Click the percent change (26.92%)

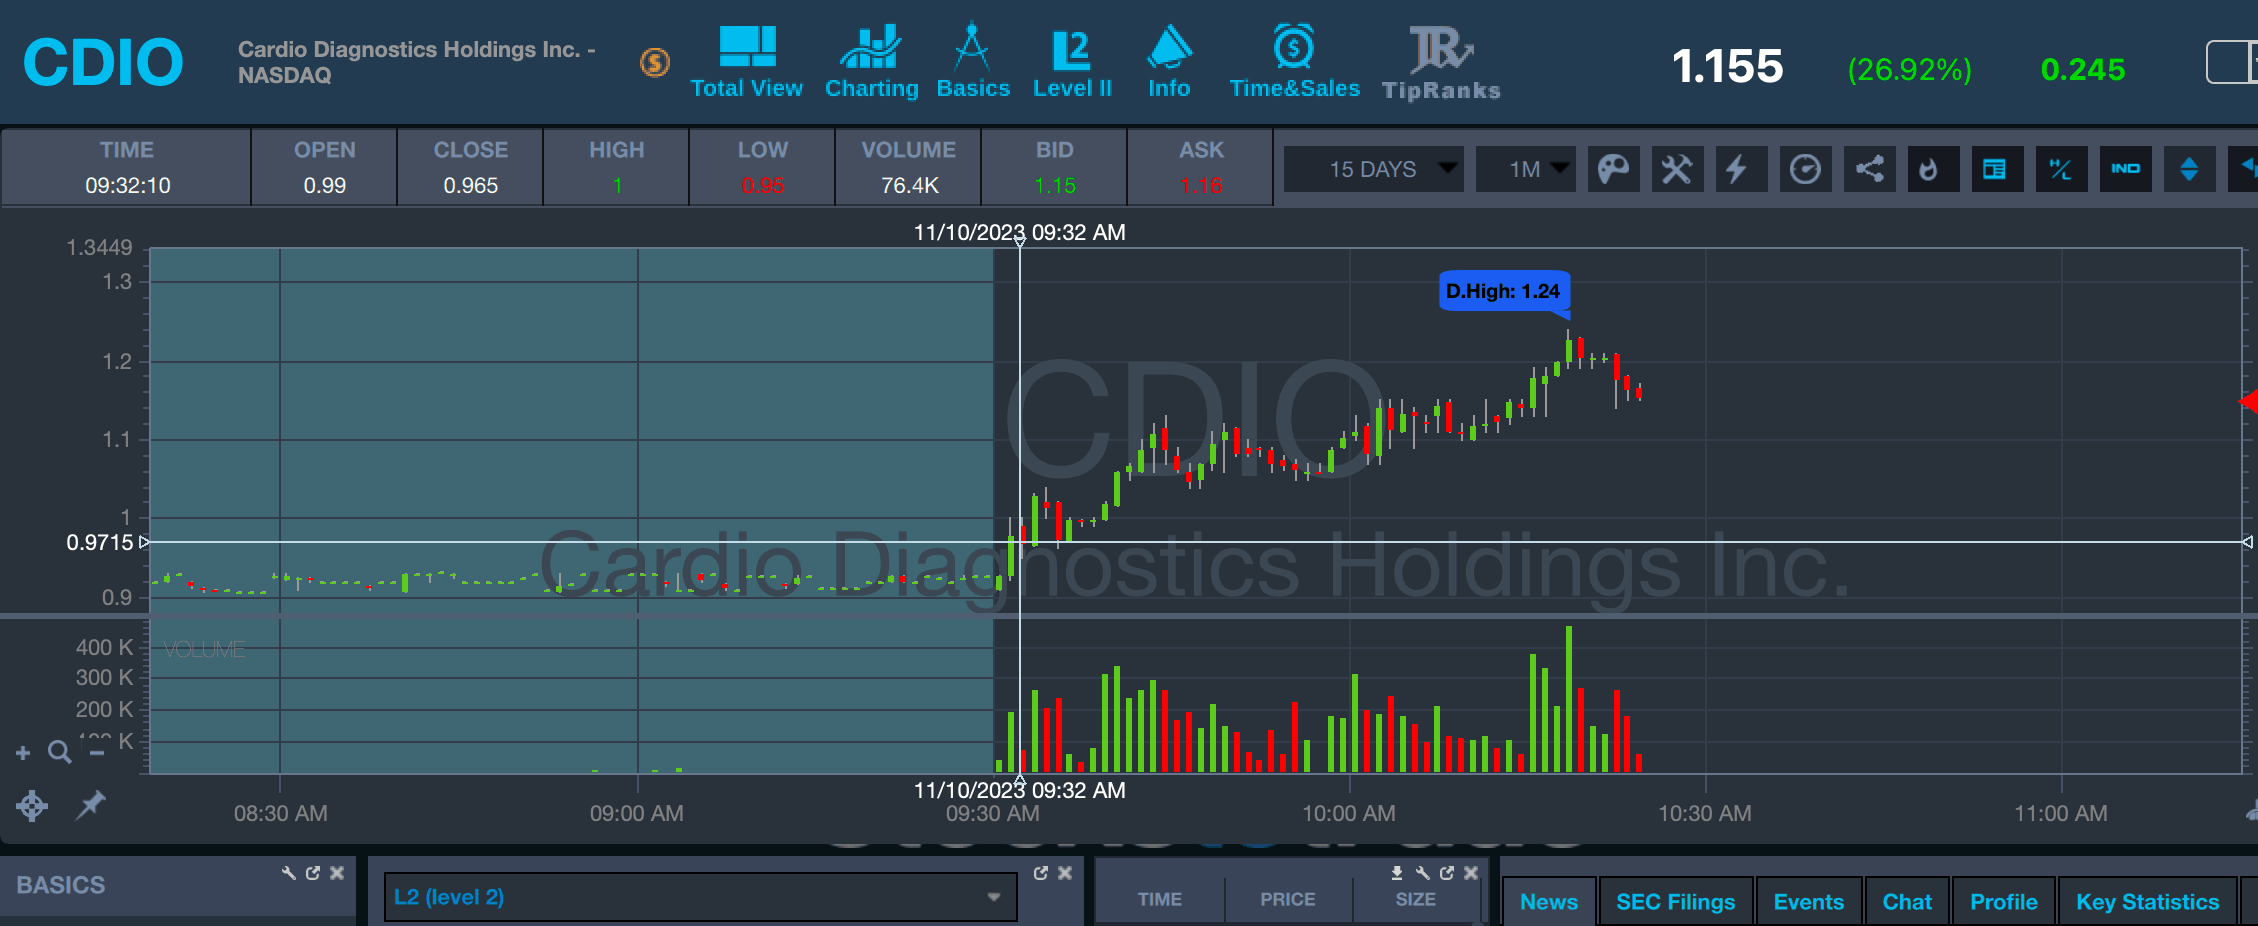[x=1909, y=69]
